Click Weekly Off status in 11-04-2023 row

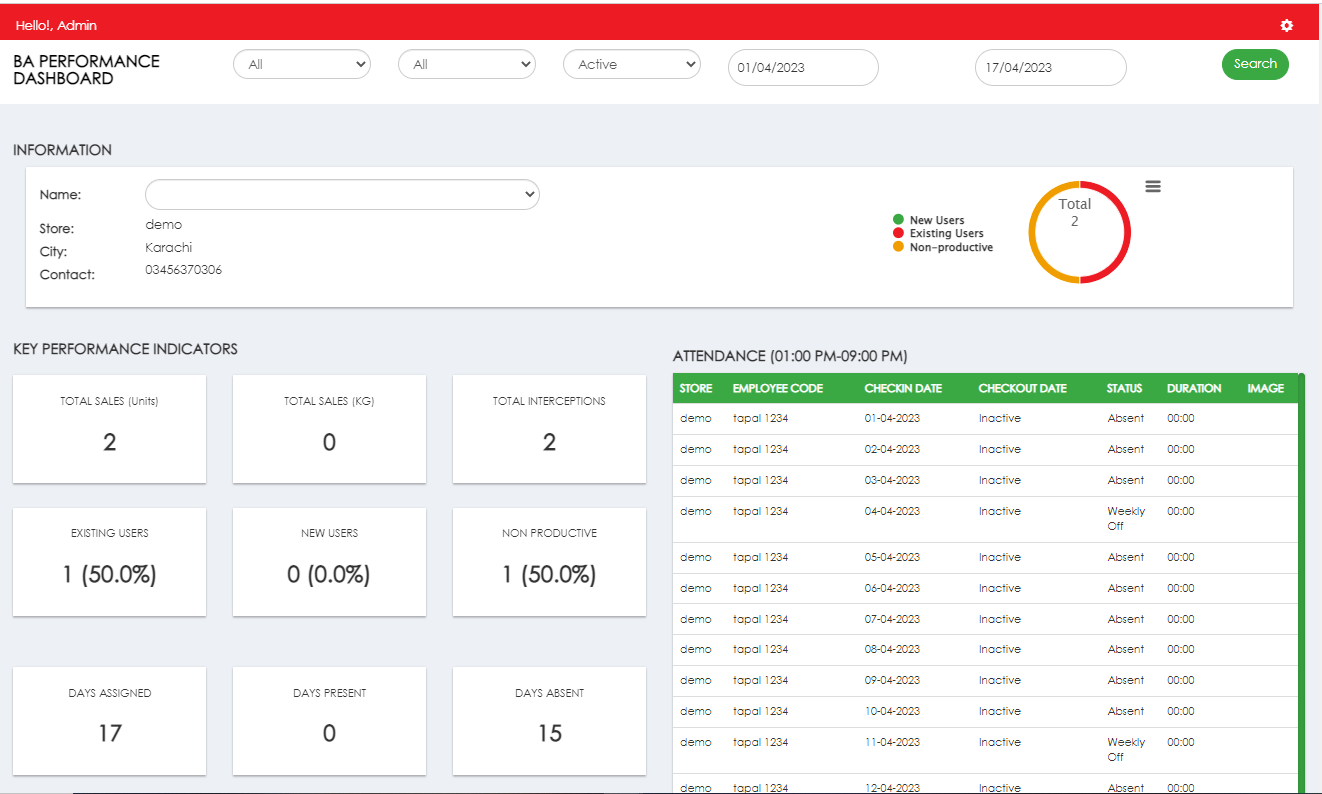[1126, 749]
